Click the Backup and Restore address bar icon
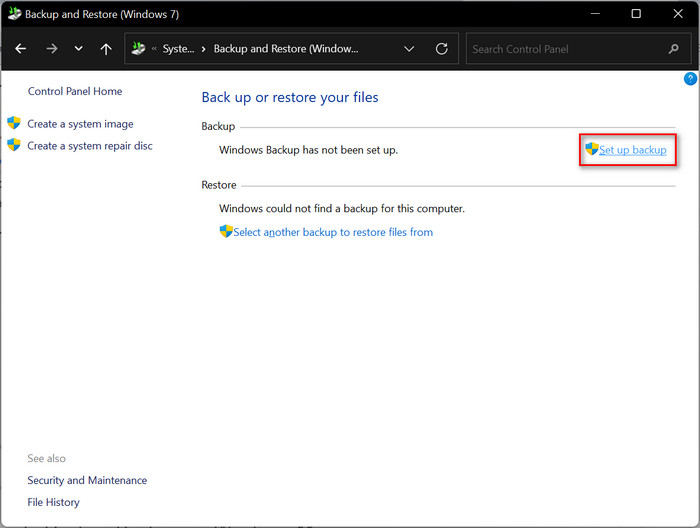 pyautogui.click(x=138, y=48)
